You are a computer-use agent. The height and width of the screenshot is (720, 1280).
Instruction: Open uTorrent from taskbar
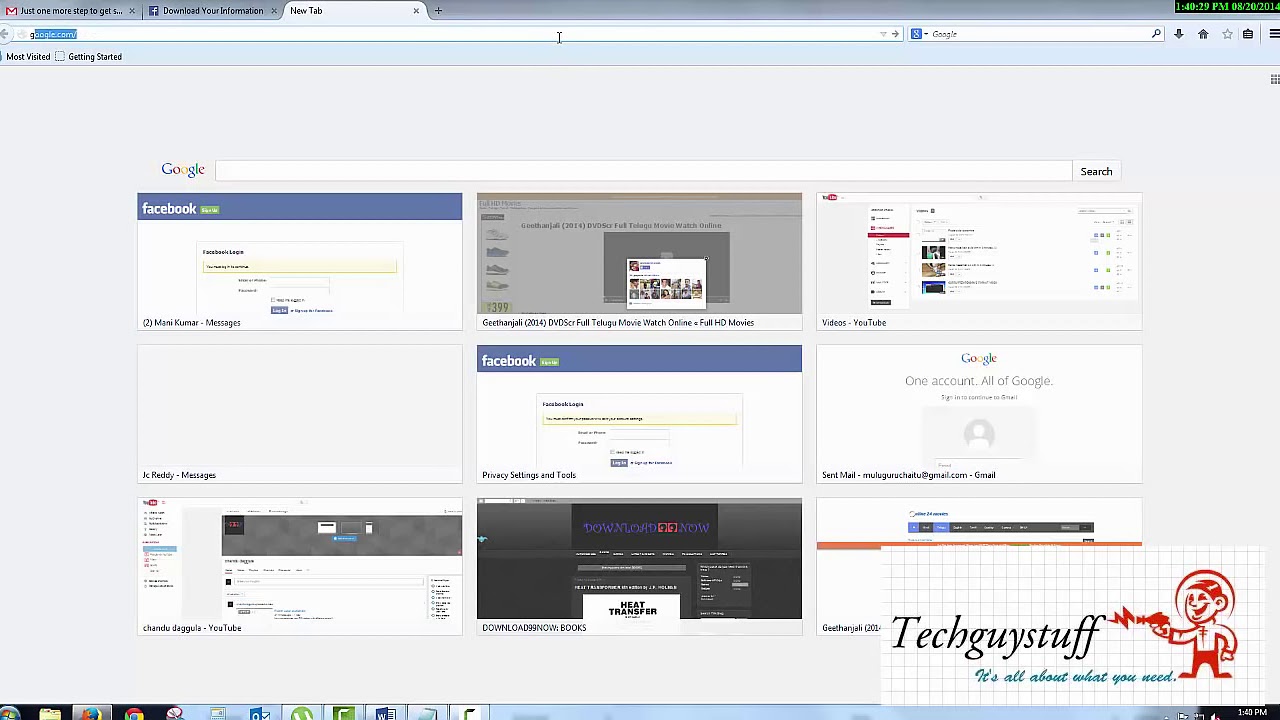tap(301, 713)
